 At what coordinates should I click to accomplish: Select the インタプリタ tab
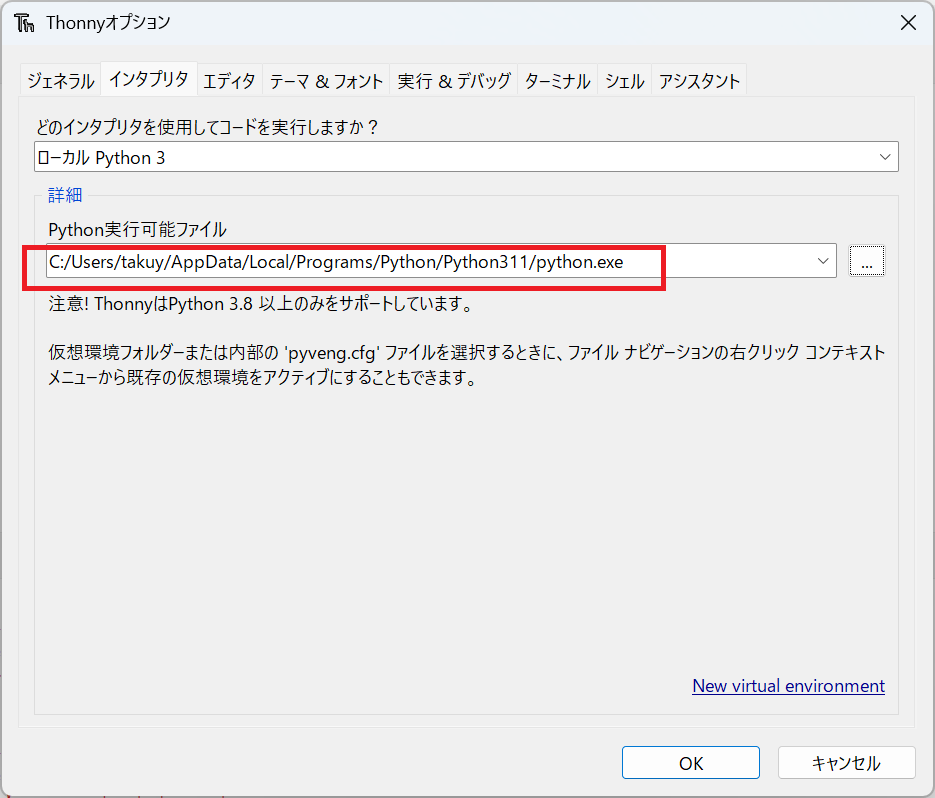pyautogui.click(x=149, y=79)
